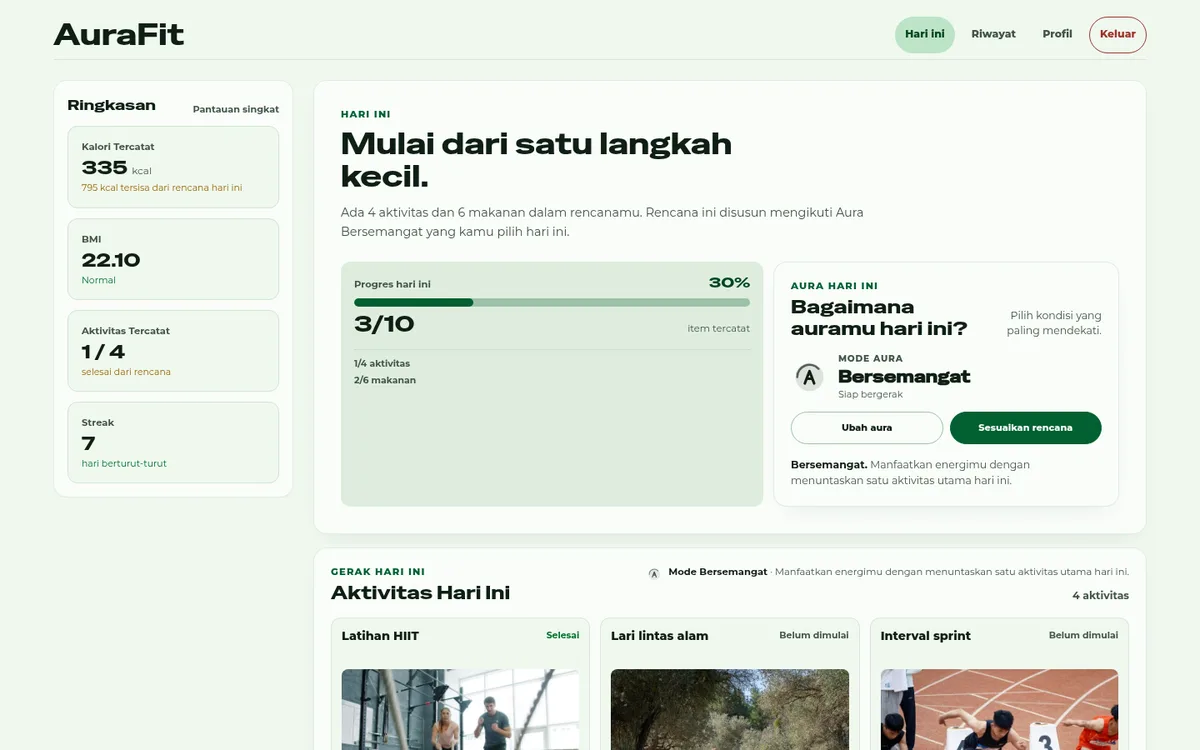
Task: Click the Ringkasan heading
Action: [111, 105]
